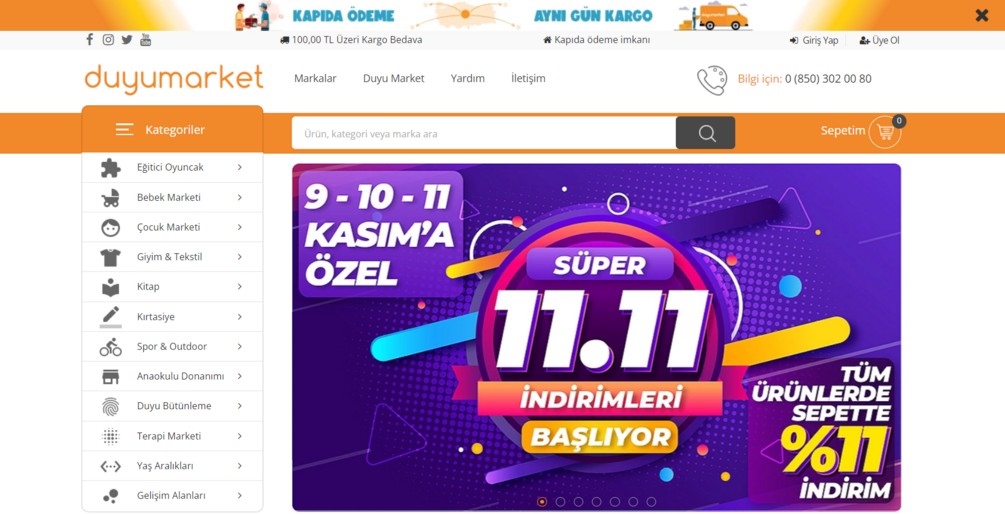
Task: Click the magnifier search button
Action: click(706, 133)
